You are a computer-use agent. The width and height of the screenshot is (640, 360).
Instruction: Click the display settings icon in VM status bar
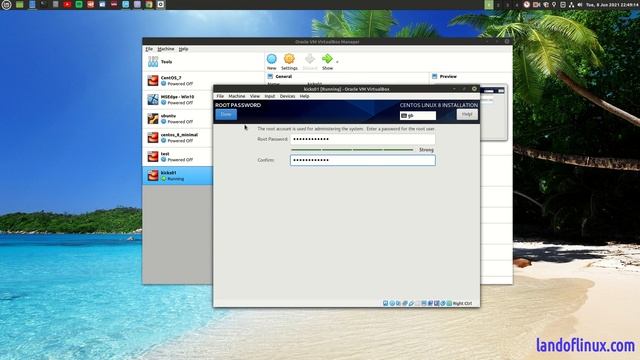pyautogui.click(x=424, y=303)
